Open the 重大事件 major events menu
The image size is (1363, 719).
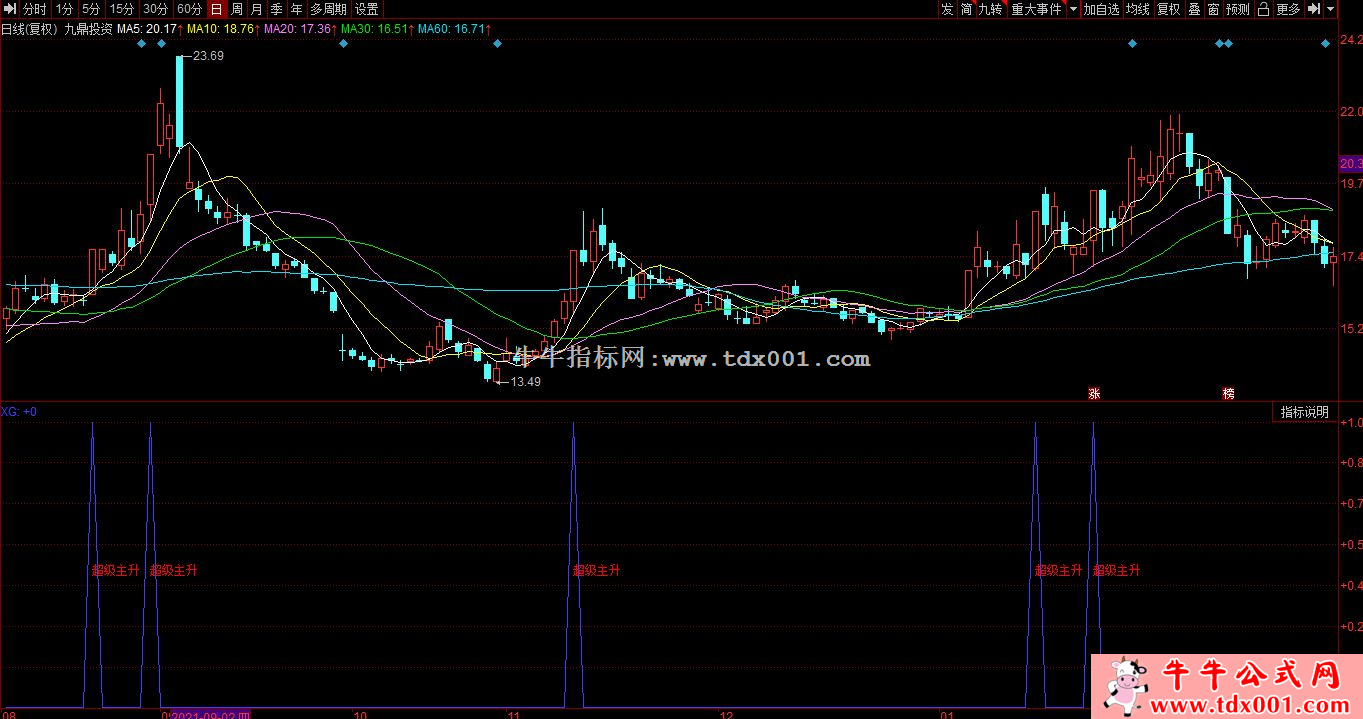(1036, 9)
